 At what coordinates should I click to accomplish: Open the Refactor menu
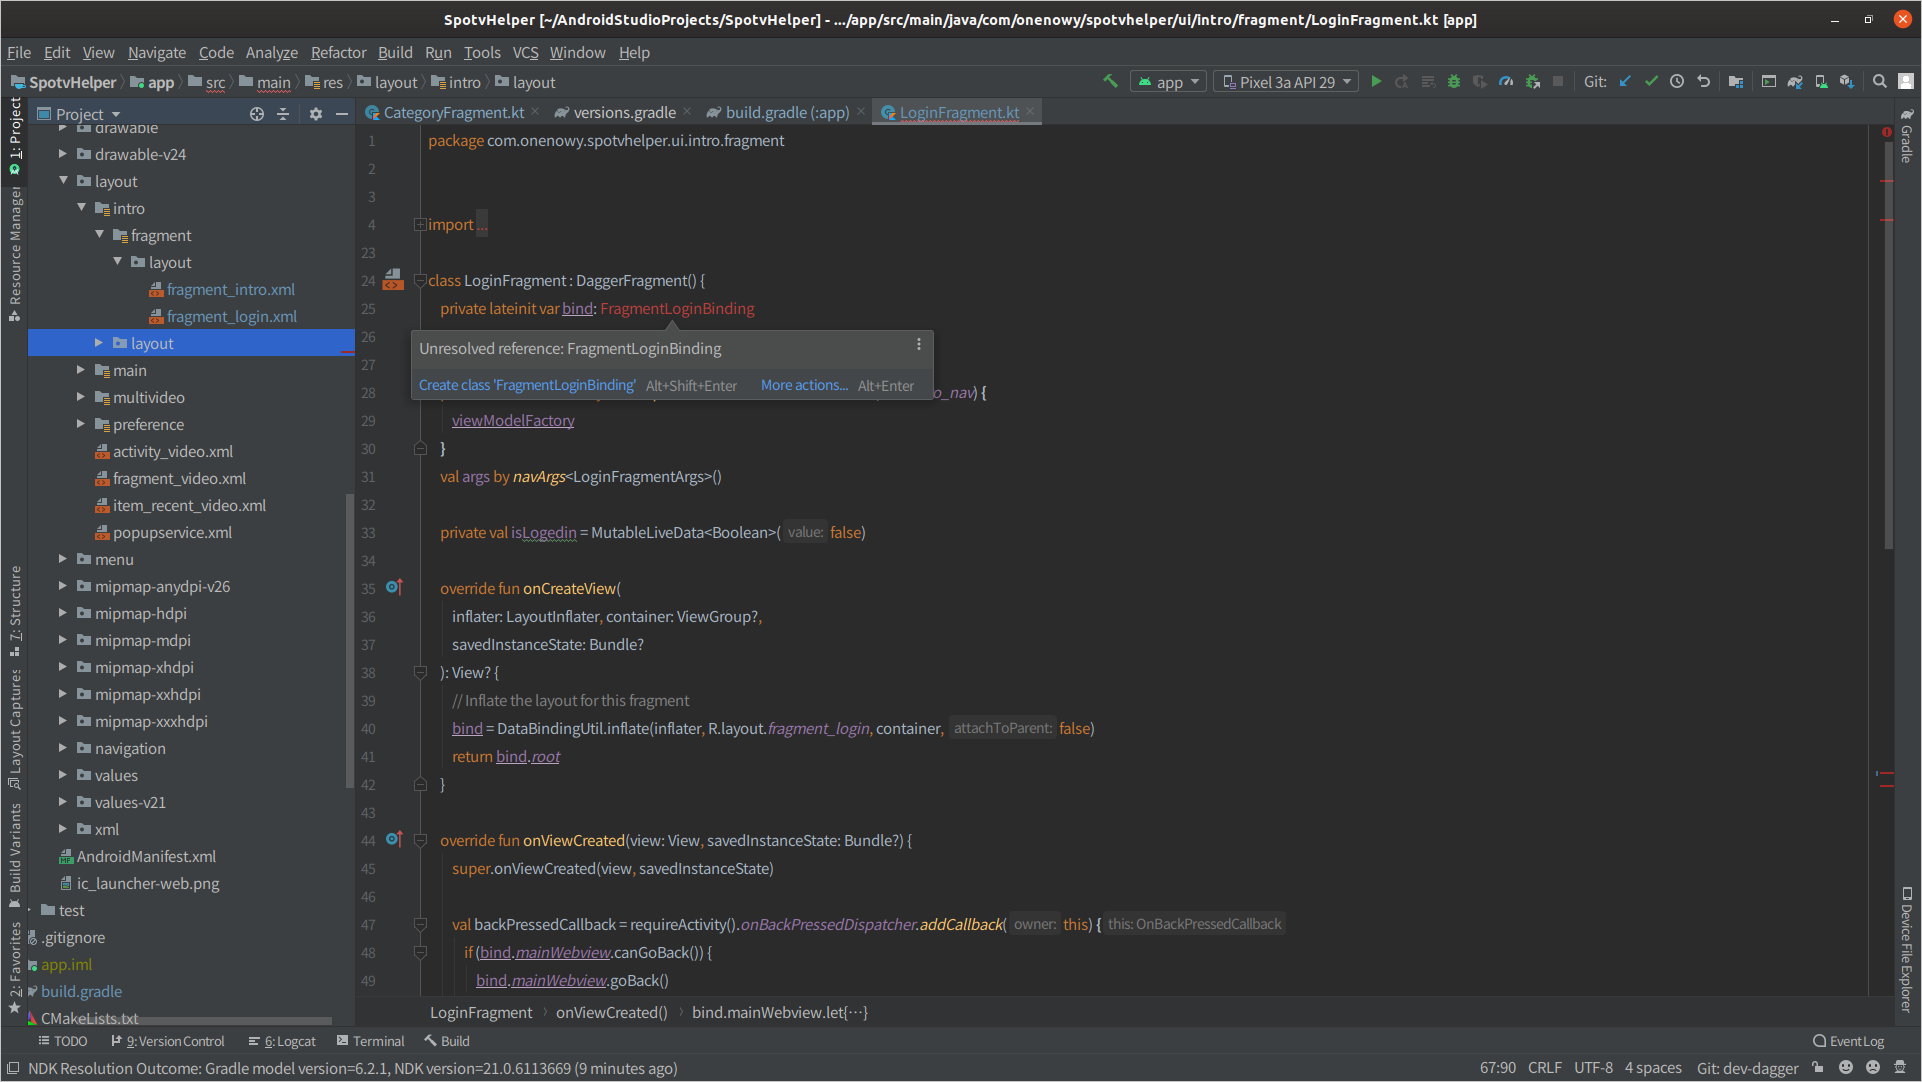click(x=338, y=52)
